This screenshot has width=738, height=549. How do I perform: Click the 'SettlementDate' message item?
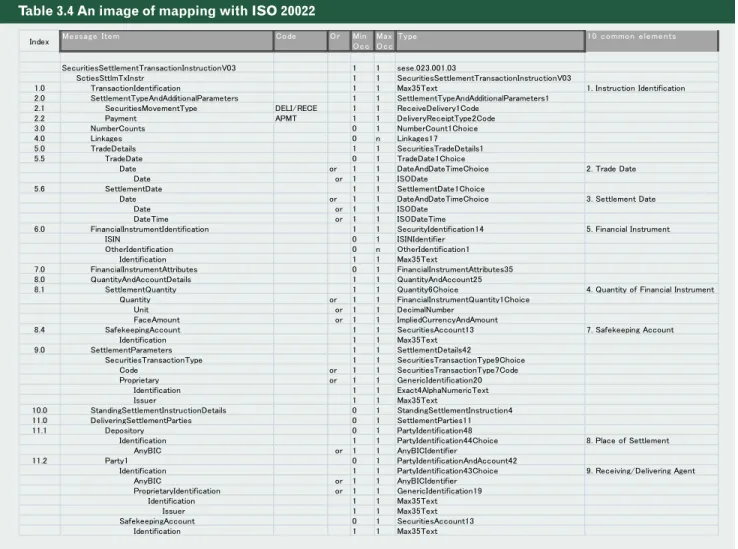[133, 189]
